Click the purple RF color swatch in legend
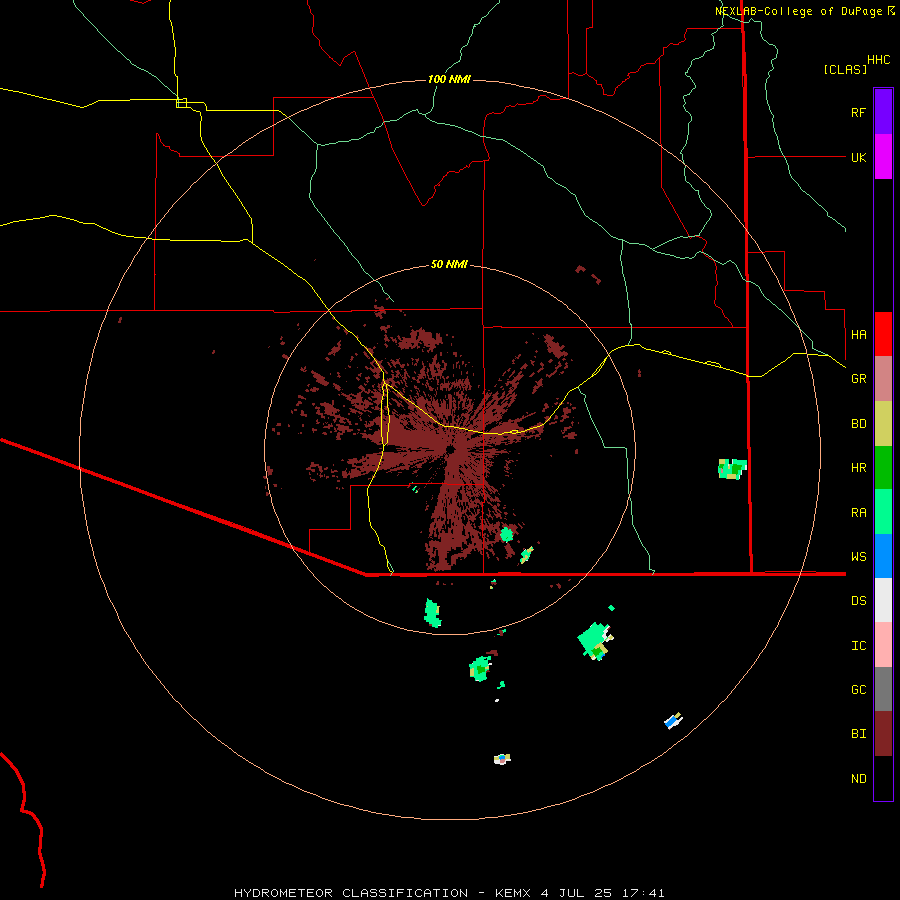Screen dimensions: 900x900 883,112
